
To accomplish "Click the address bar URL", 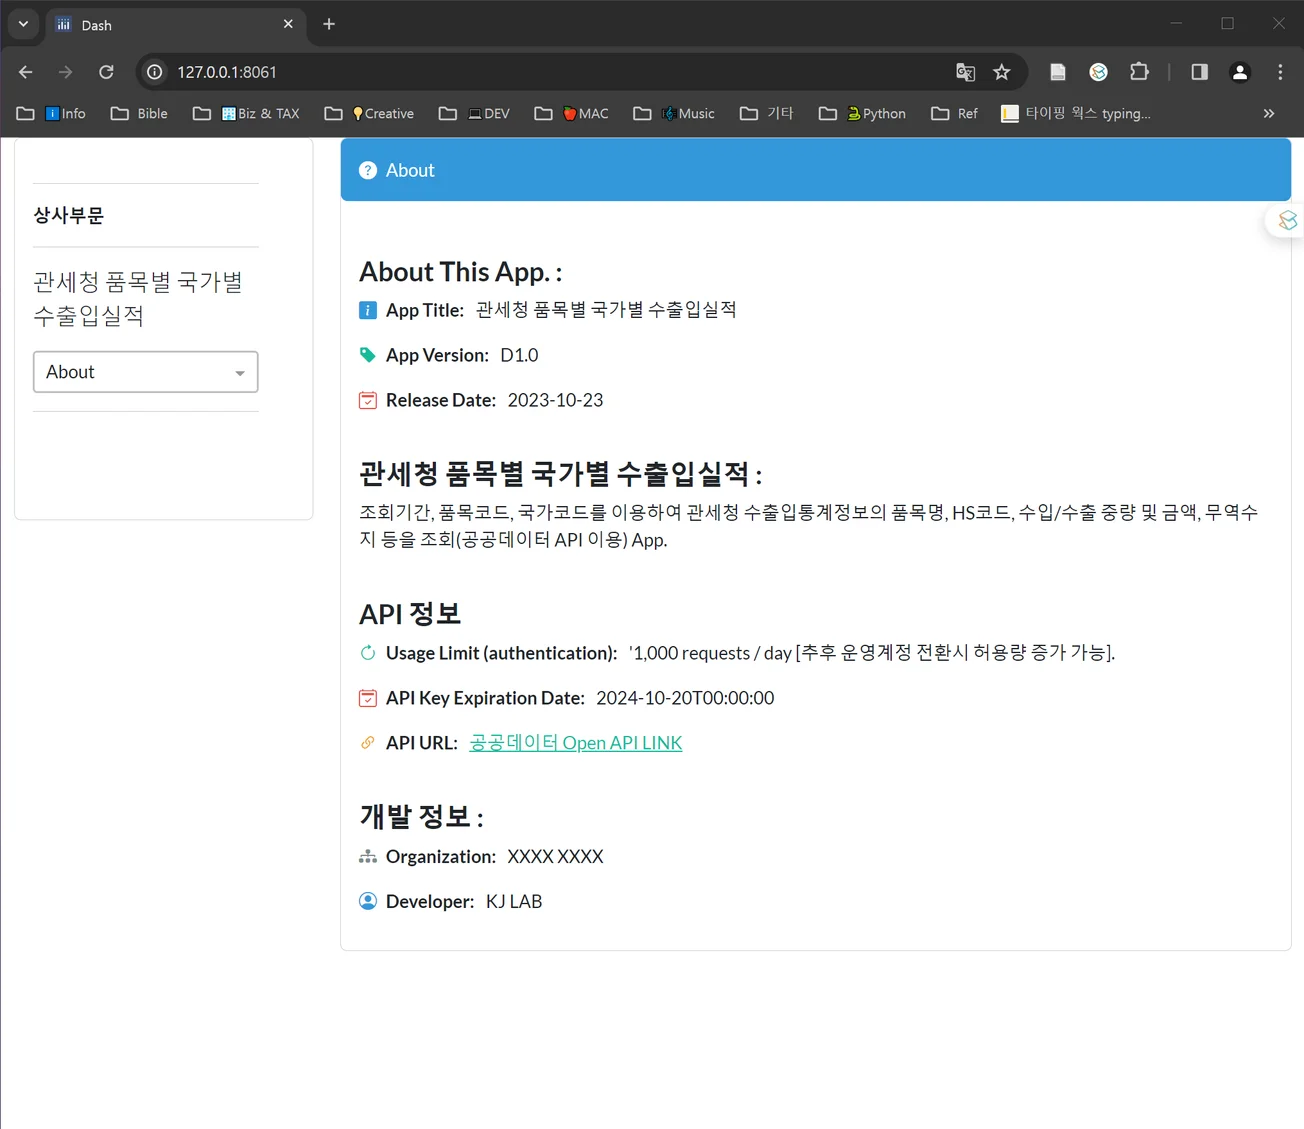I will 227,72.
